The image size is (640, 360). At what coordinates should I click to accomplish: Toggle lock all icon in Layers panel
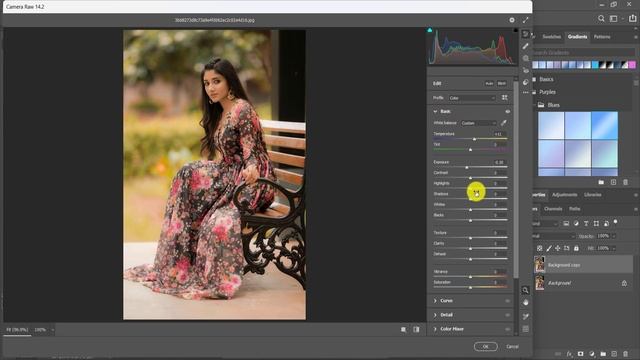point(576,248)
